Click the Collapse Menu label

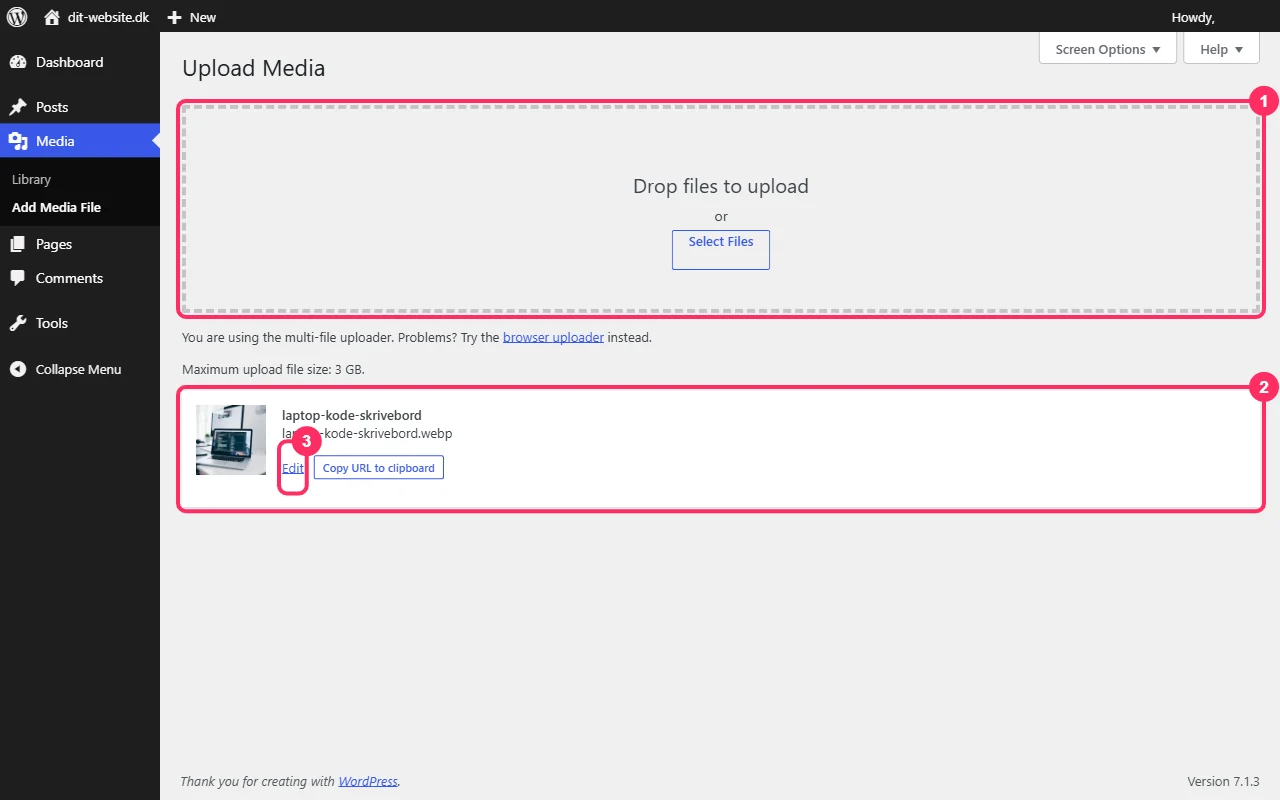tap(78, 369)
